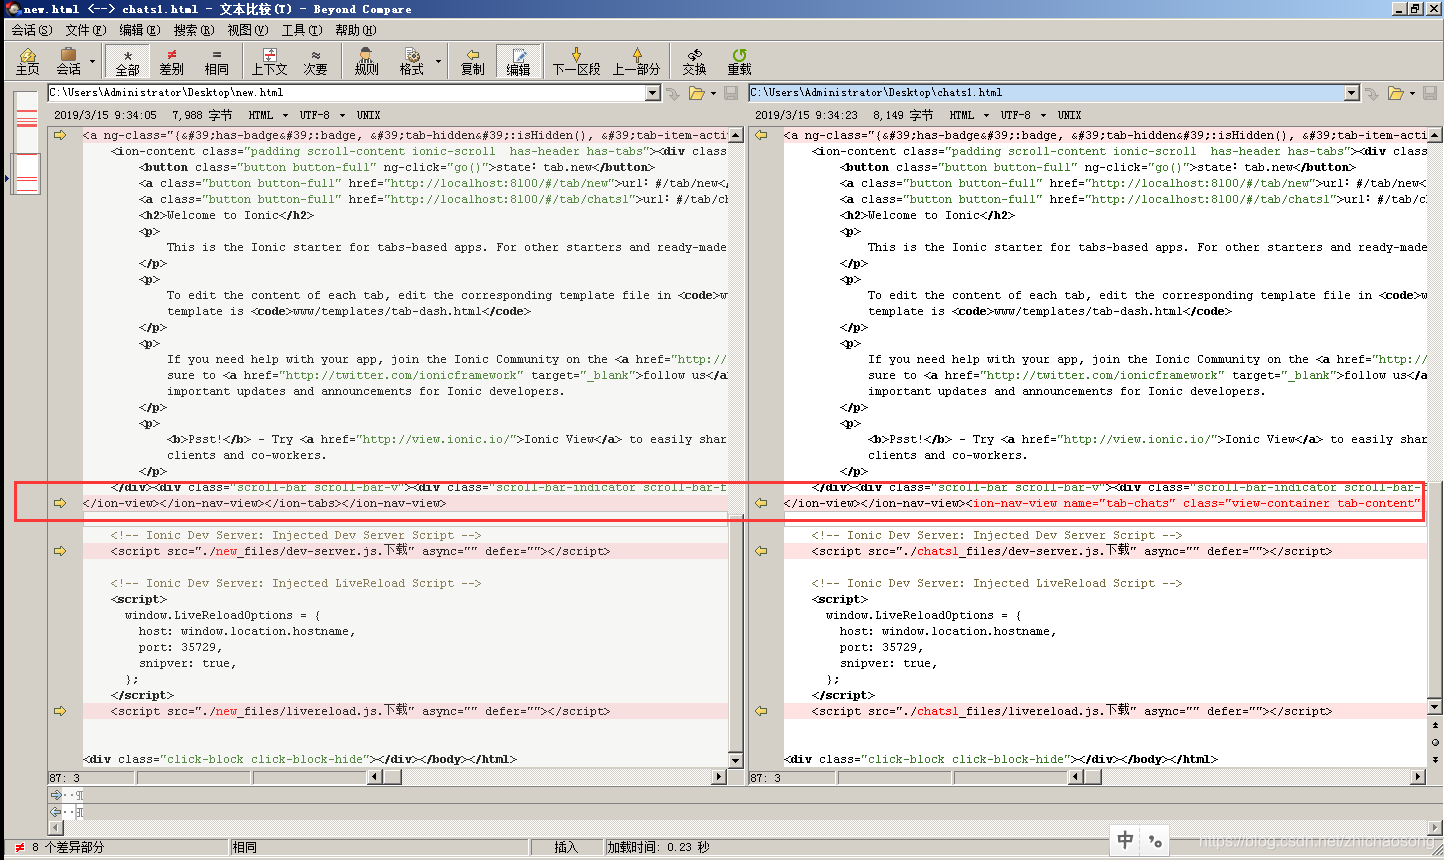Toggle the 全部 show-all filter

pos(127,61)
